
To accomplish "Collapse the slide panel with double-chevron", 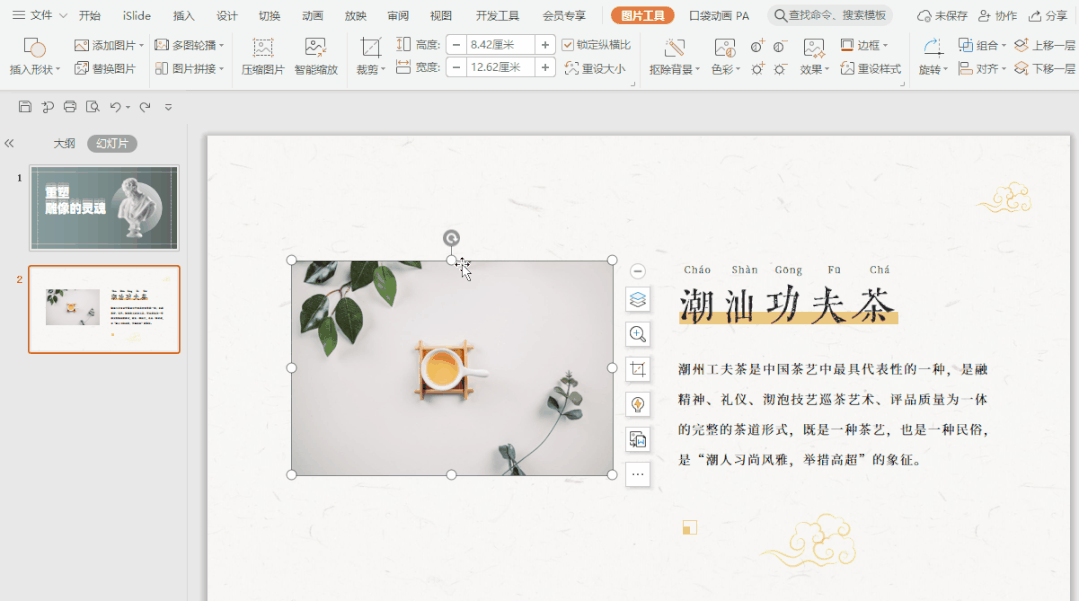I will click(10, 143).
